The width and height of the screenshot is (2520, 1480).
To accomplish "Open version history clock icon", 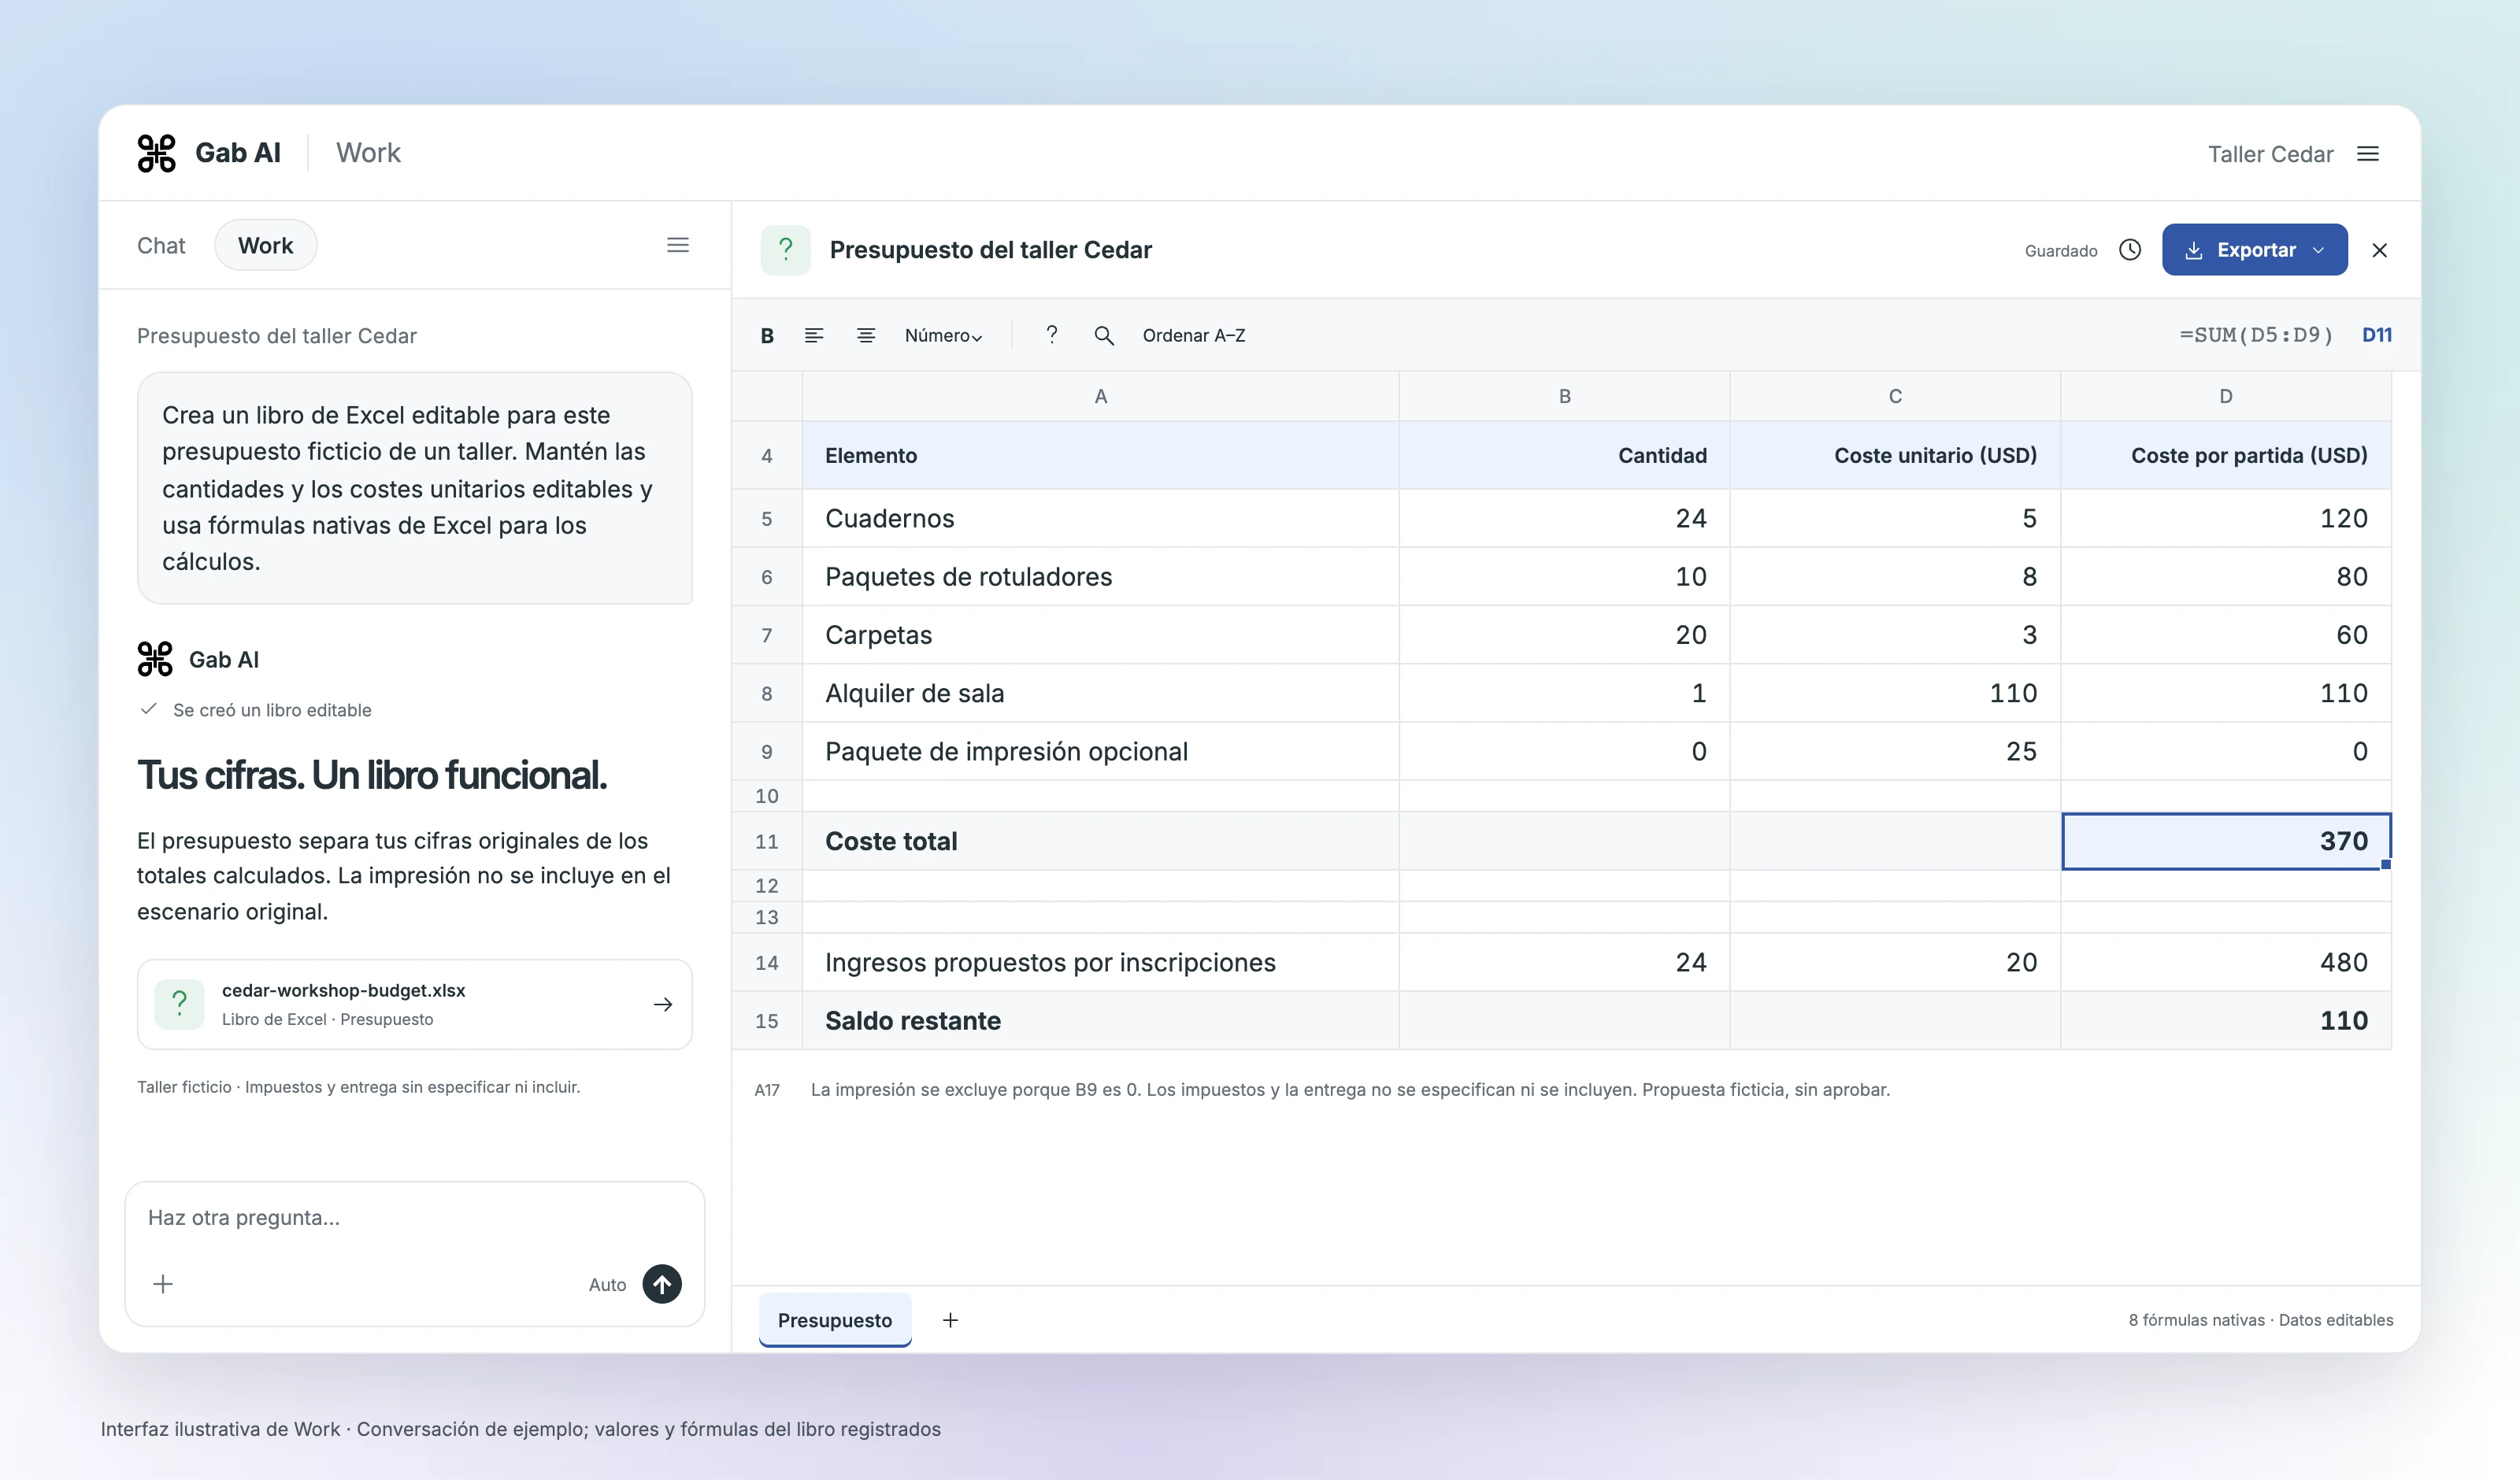I will click(x=2130, y=250).
